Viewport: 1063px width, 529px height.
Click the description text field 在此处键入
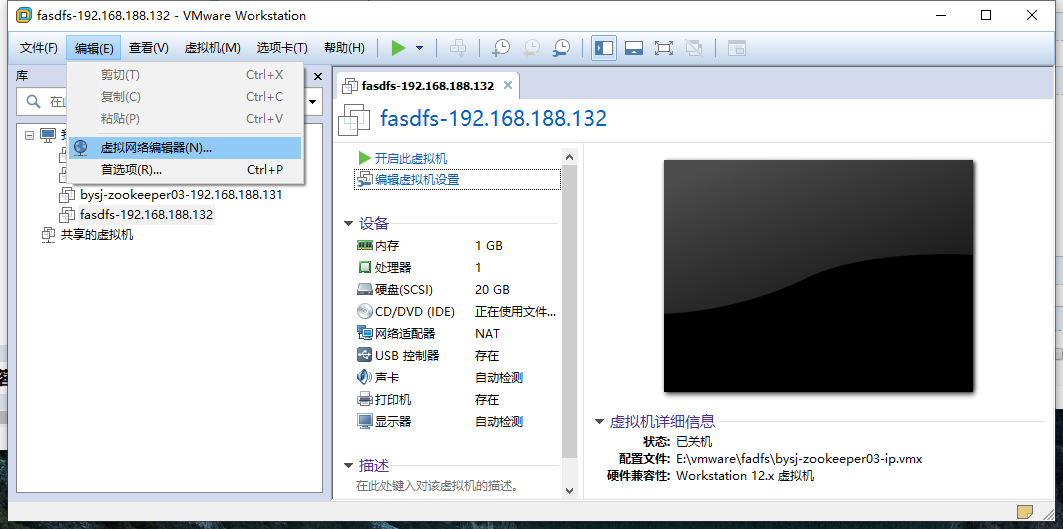437,486
